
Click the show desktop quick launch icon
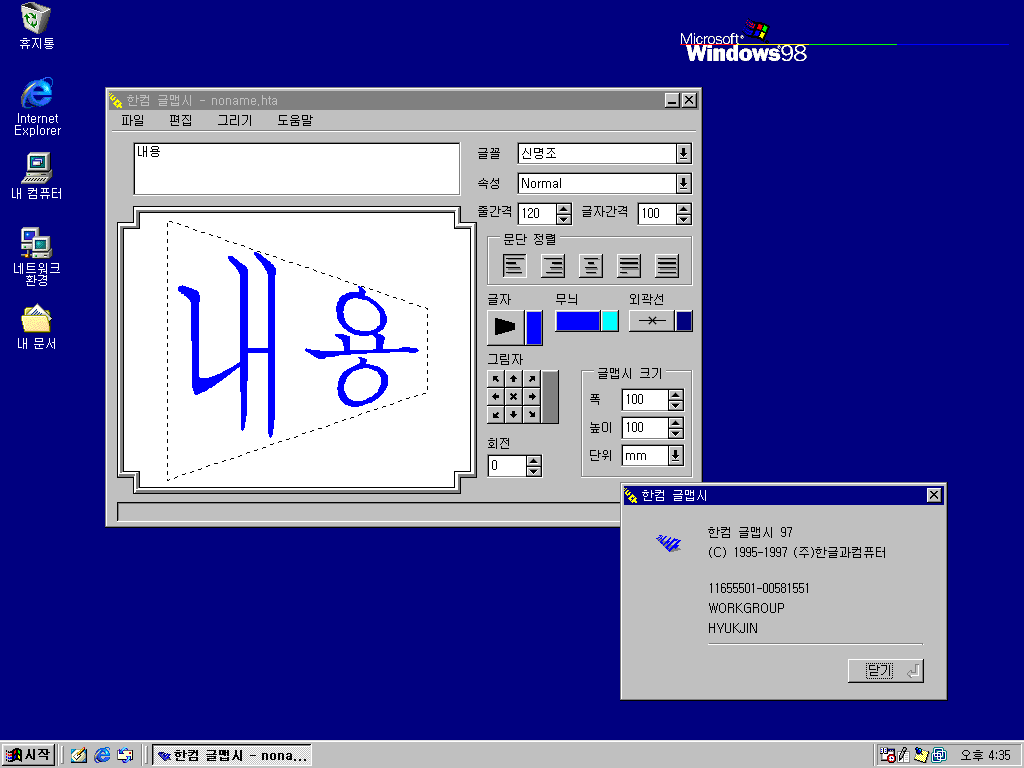(79, 755)
